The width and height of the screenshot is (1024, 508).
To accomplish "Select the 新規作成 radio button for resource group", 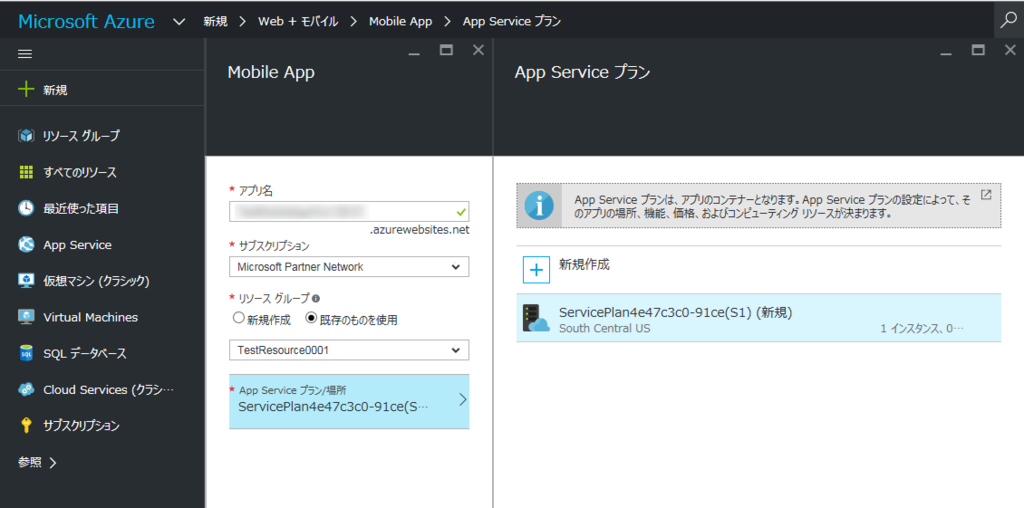I will pyautogui.click(x=238, y=319).
